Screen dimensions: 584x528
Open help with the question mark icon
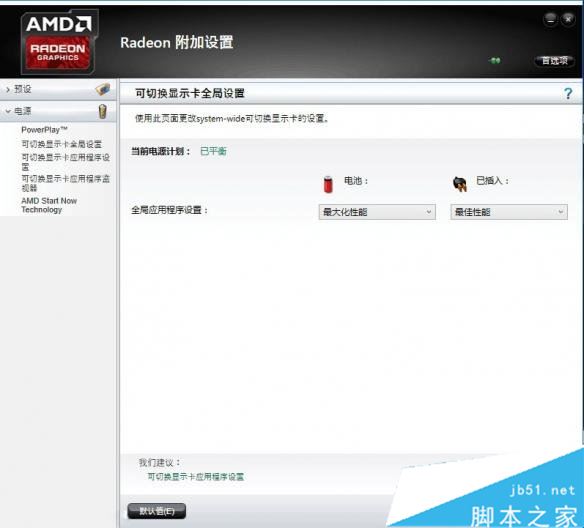tap(568, 93)
